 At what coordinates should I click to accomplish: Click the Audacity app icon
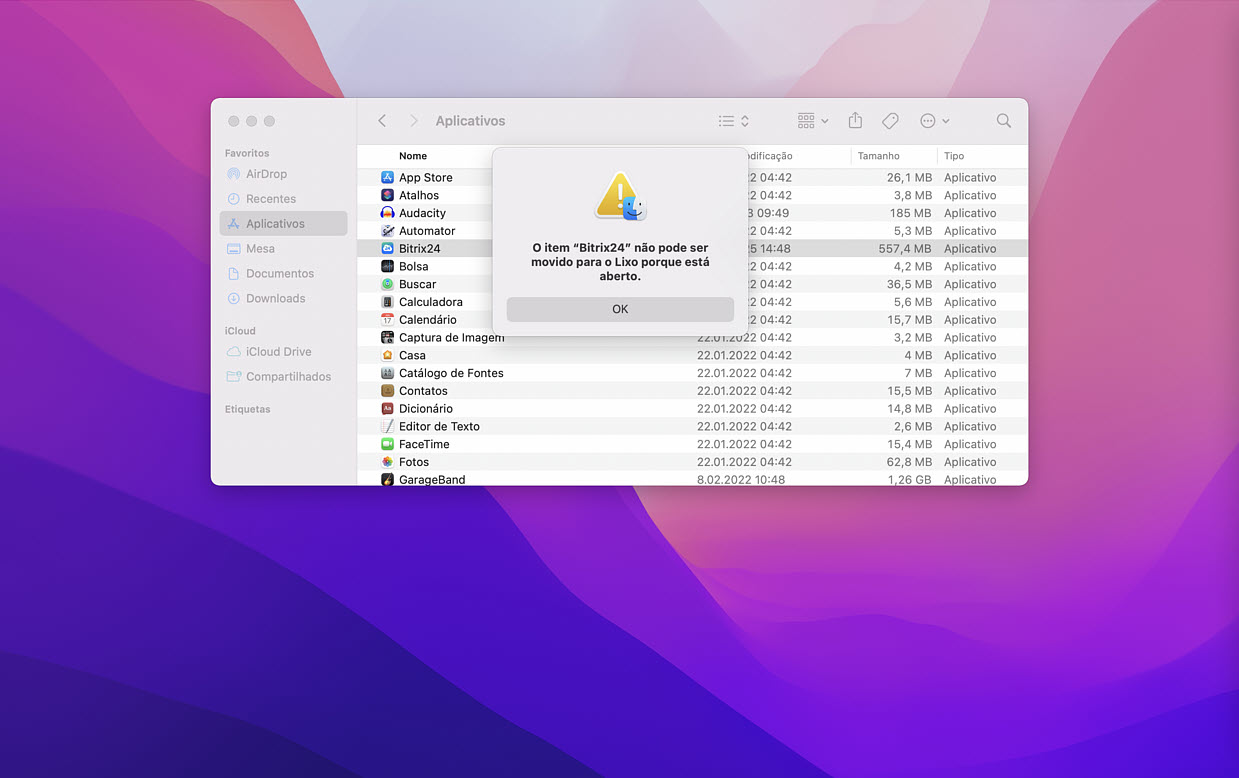[x=388, y=213]
